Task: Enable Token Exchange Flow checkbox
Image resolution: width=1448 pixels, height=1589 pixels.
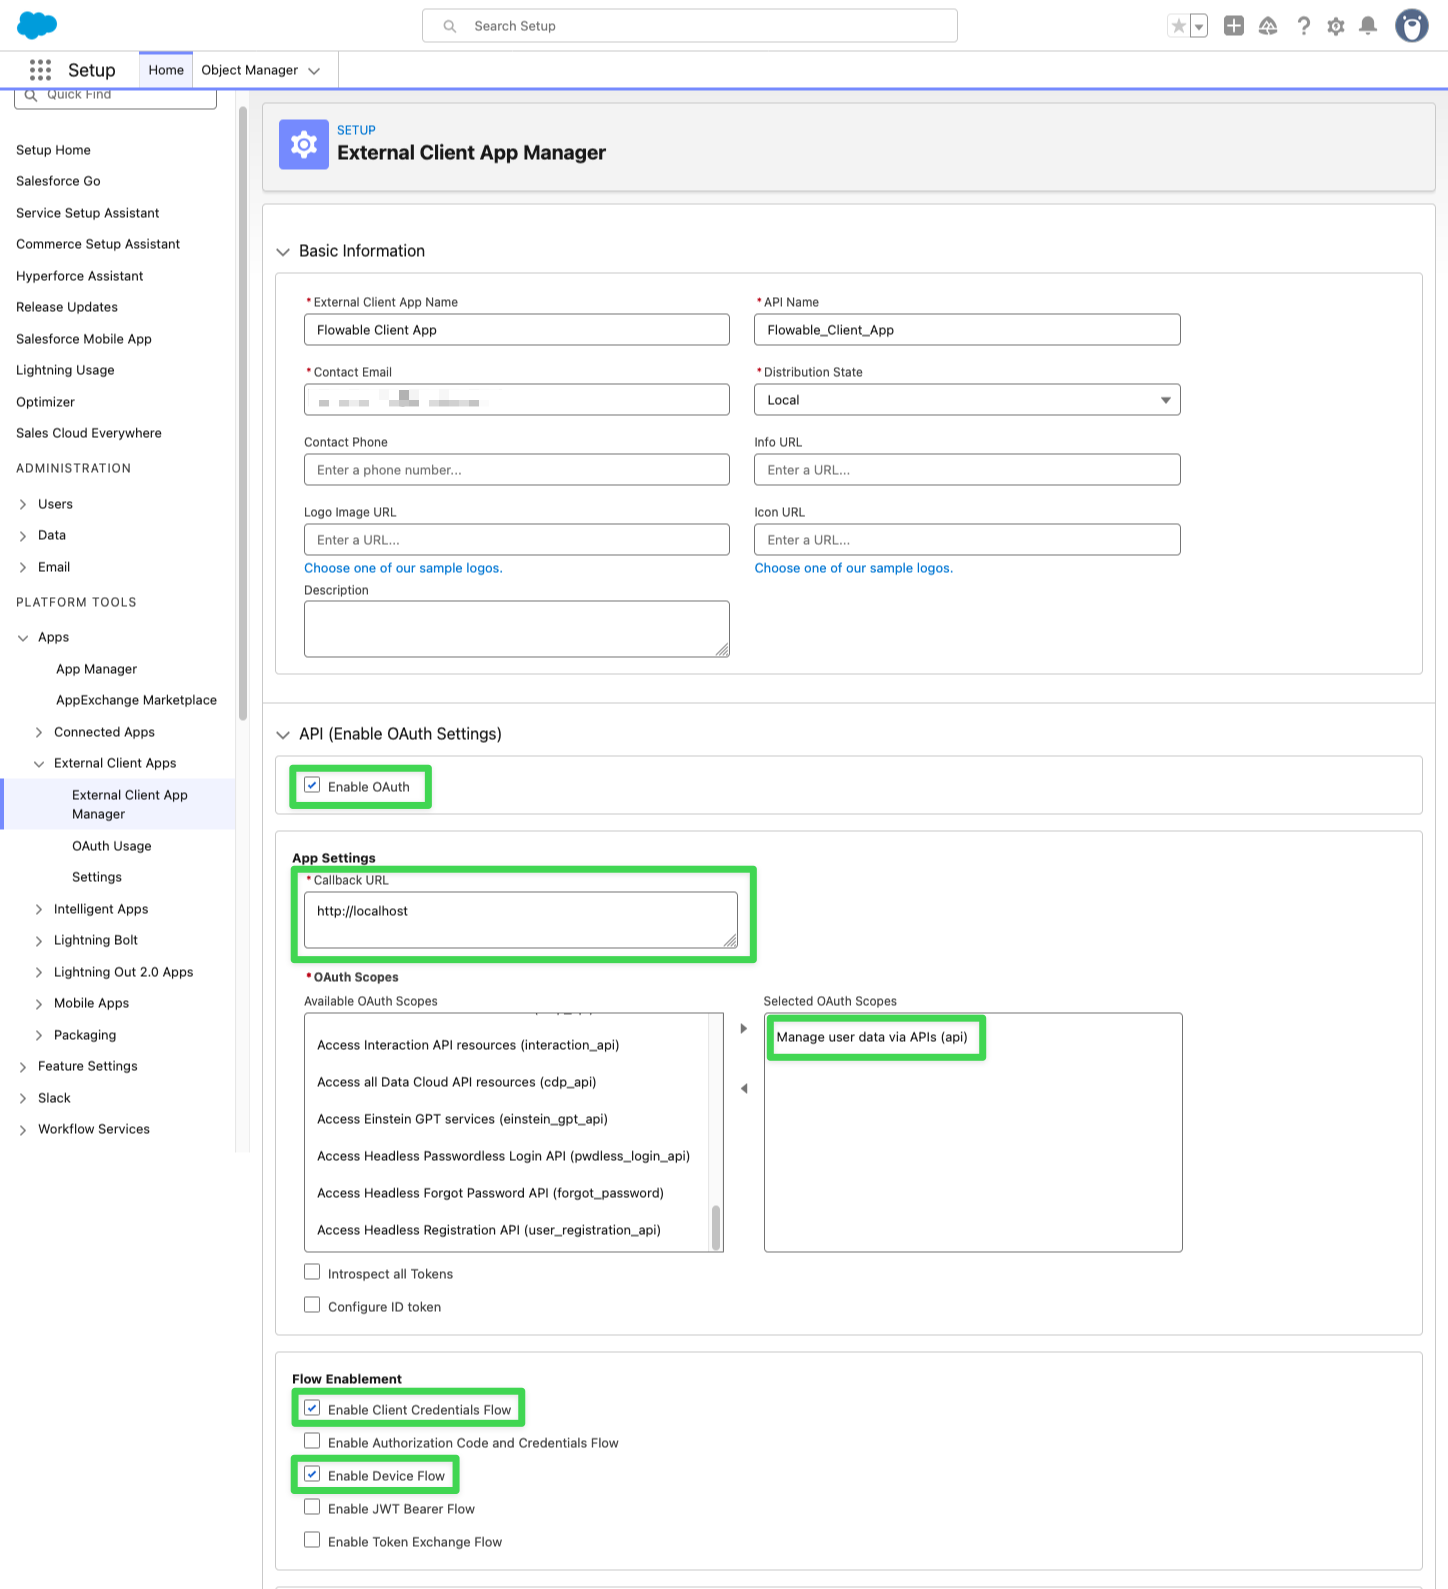Action: pos(312,1540)
